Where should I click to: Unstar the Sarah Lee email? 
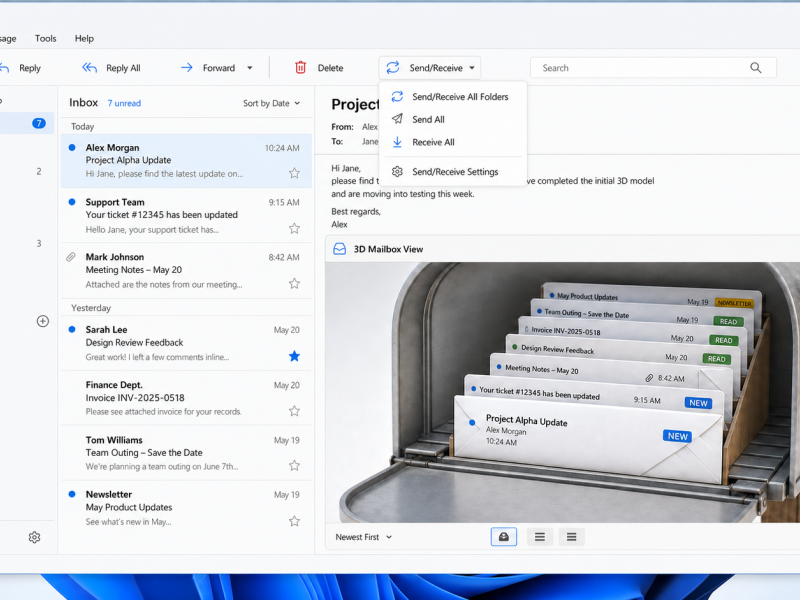point(294,356)
